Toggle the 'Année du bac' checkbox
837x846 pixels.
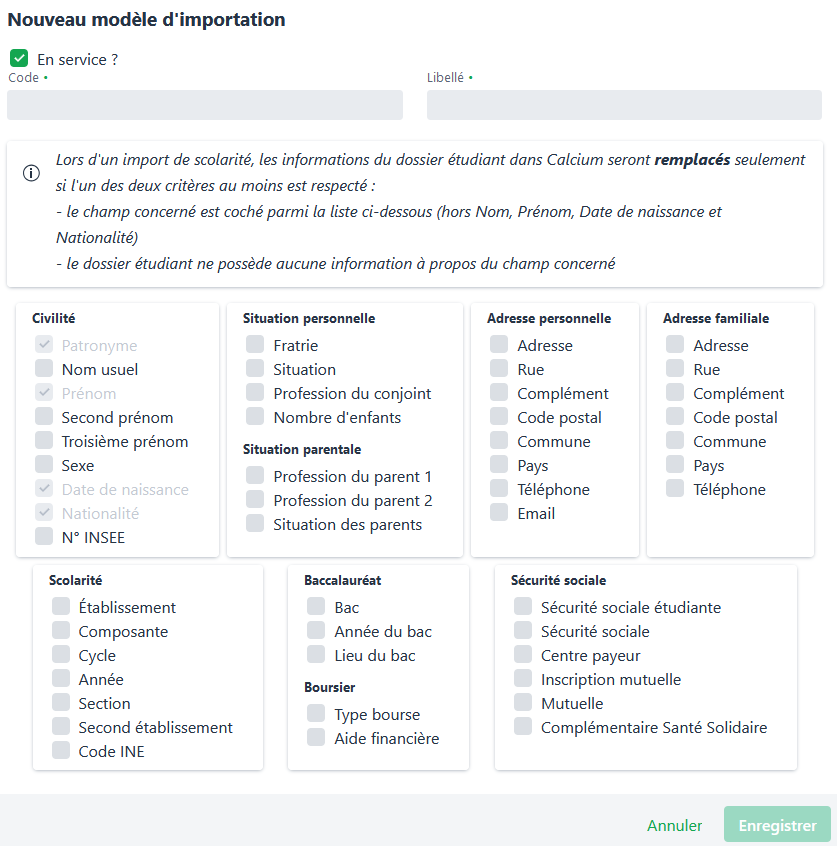click(x=317, y=631)
